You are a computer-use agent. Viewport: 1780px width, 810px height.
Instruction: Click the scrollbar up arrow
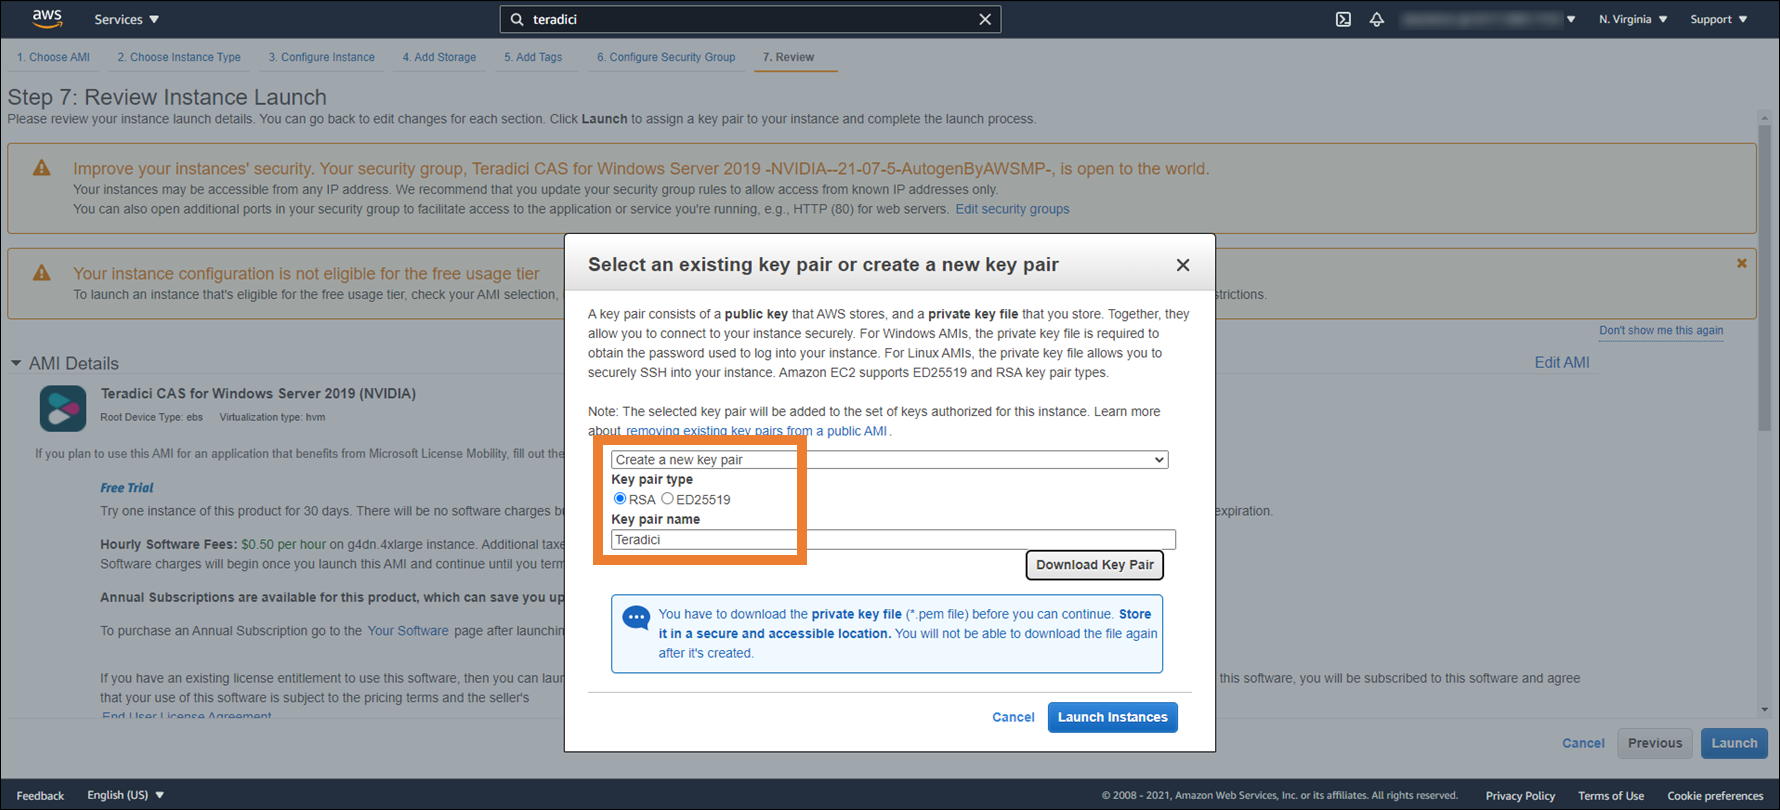click(1765, 117)
